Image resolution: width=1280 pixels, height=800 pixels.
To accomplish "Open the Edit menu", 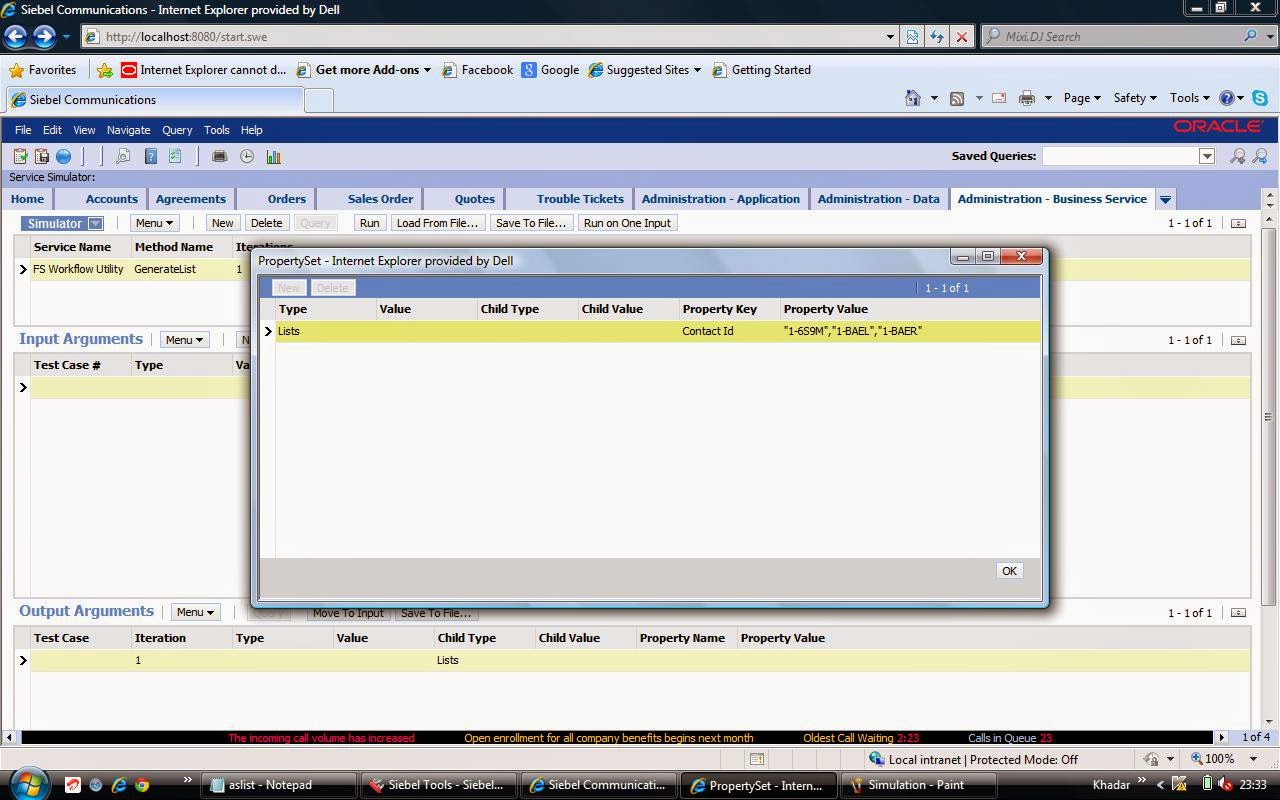I will [52, 130].
